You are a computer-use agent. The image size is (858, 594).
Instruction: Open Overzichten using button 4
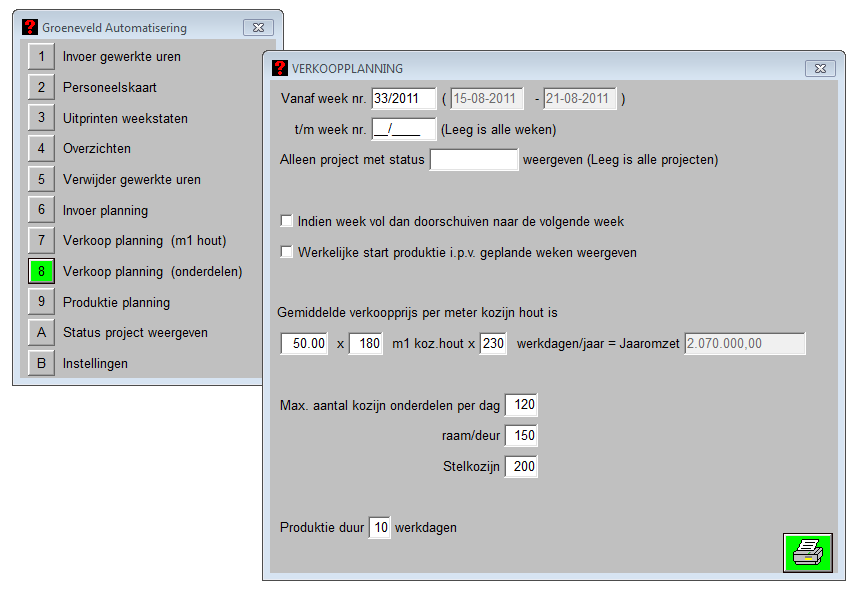point(41,149)
